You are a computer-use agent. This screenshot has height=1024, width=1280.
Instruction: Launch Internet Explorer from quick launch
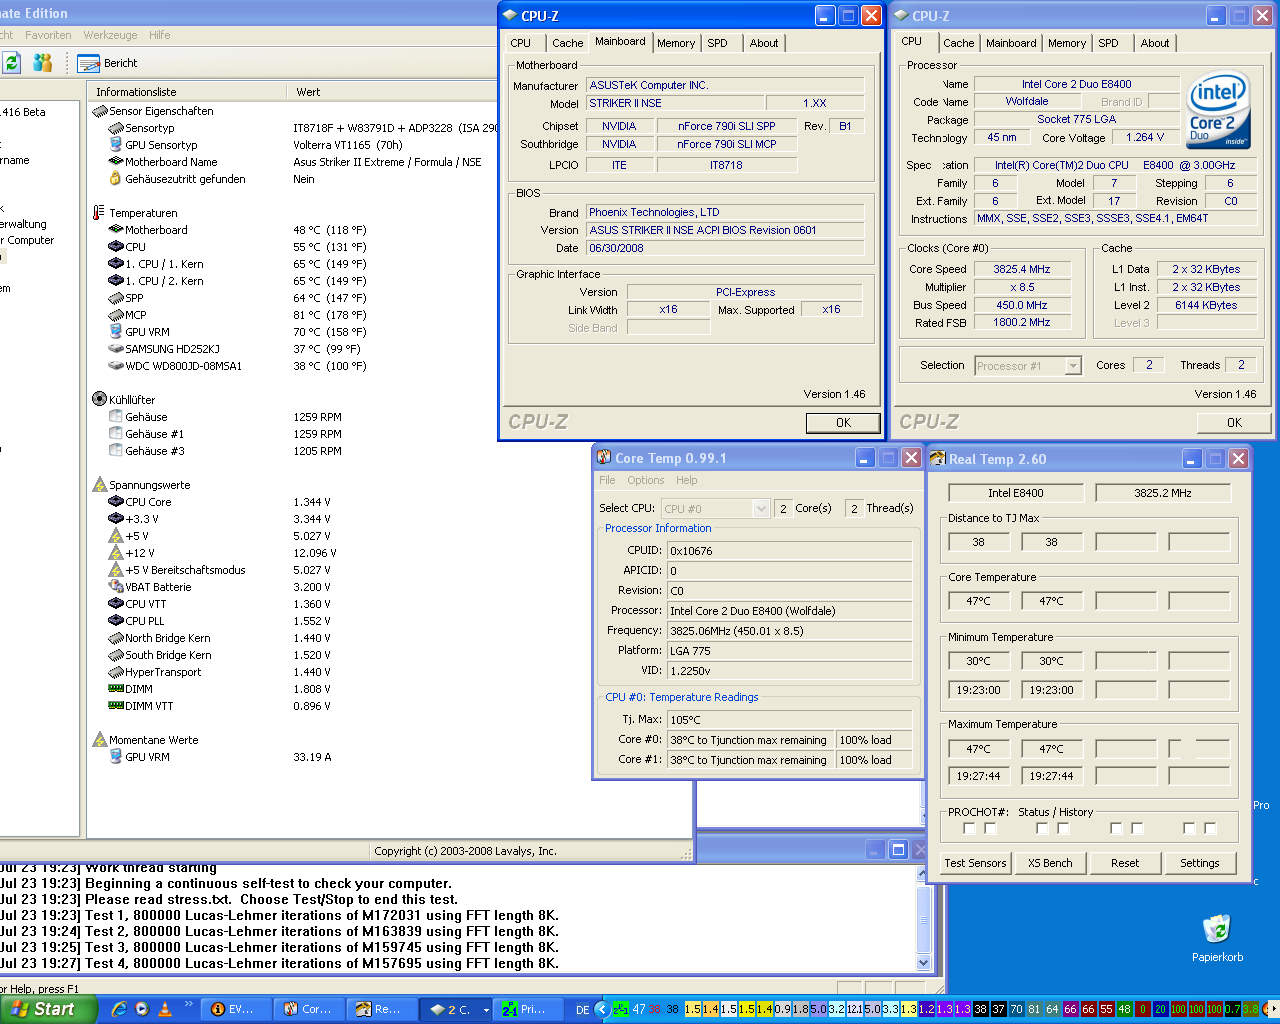click(119, 1009)
